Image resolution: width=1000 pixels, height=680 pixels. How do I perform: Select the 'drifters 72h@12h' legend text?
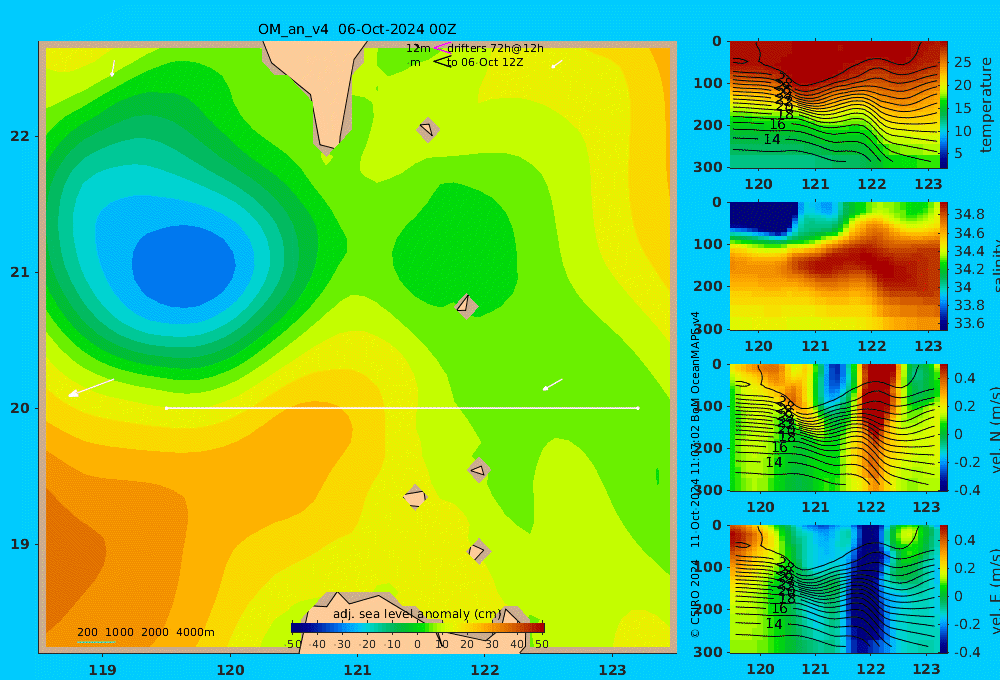pyautogui.click(x=496, y=48)
